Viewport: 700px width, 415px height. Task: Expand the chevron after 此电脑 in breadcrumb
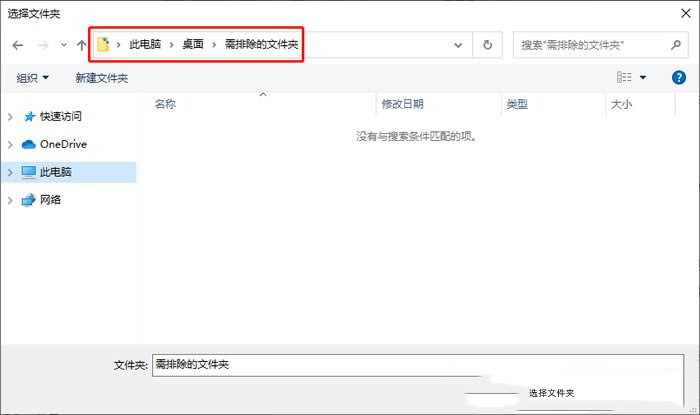point(171,45)
